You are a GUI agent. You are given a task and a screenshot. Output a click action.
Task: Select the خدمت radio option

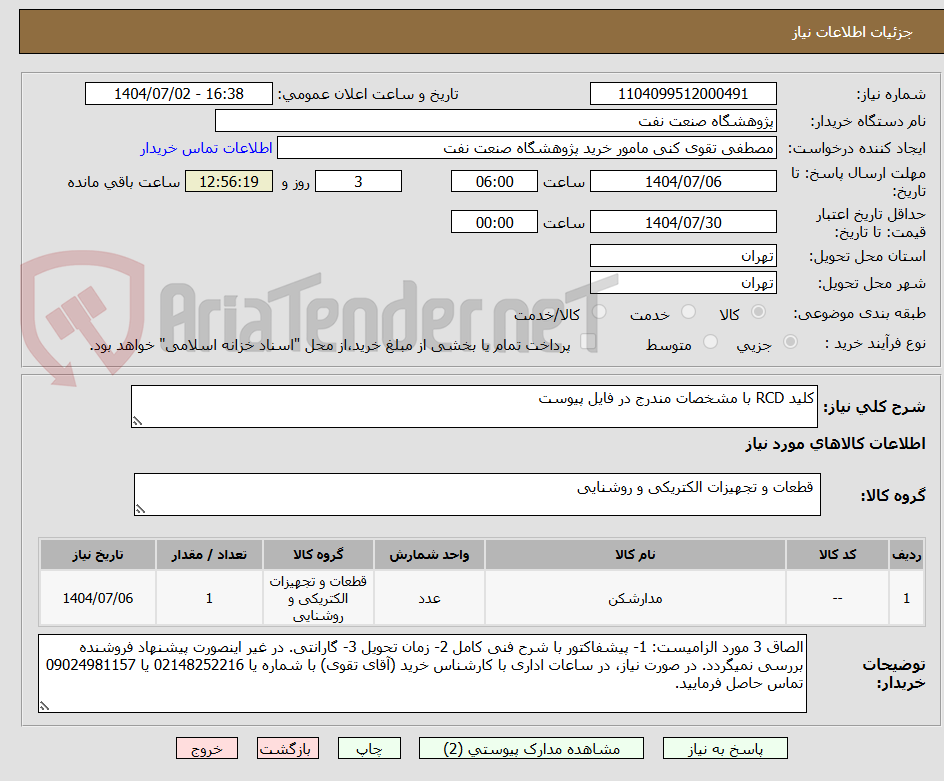pyautogui.click(x=687, y=311)
